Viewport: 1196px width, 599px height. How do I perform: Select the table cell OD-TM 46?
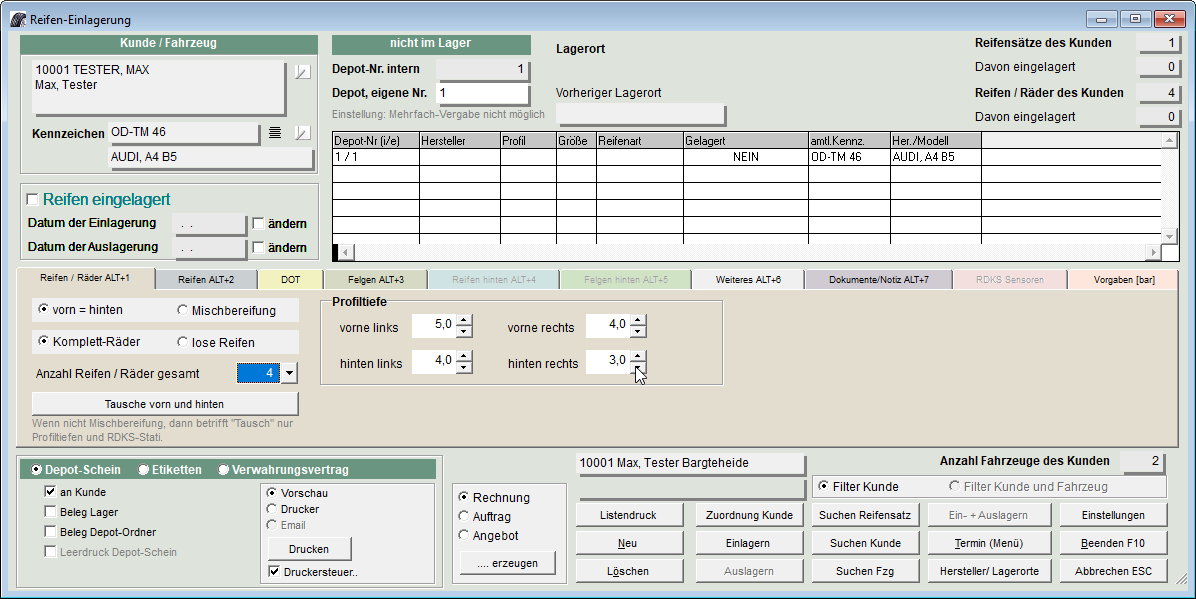849,156
